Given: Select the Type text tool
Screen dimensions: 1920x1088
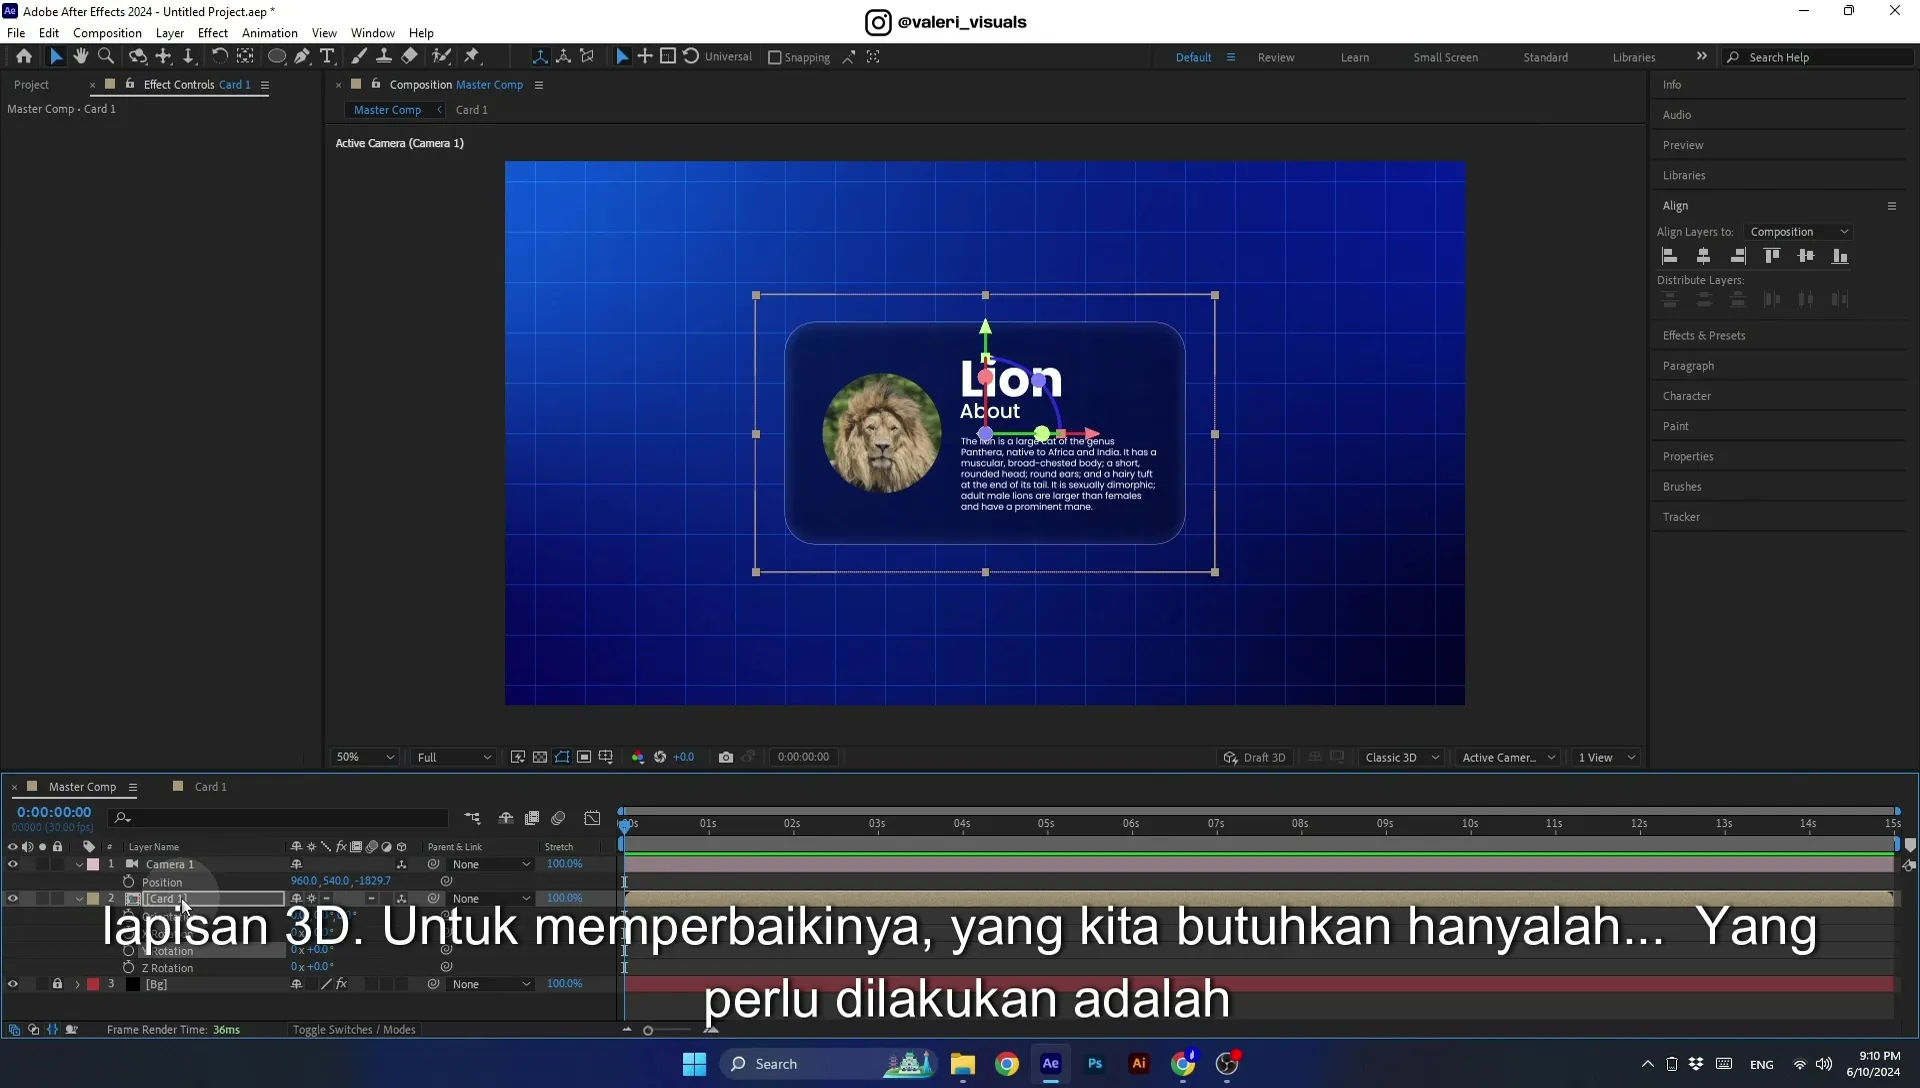Looking at the screenshot, I should tap(327, 57).
